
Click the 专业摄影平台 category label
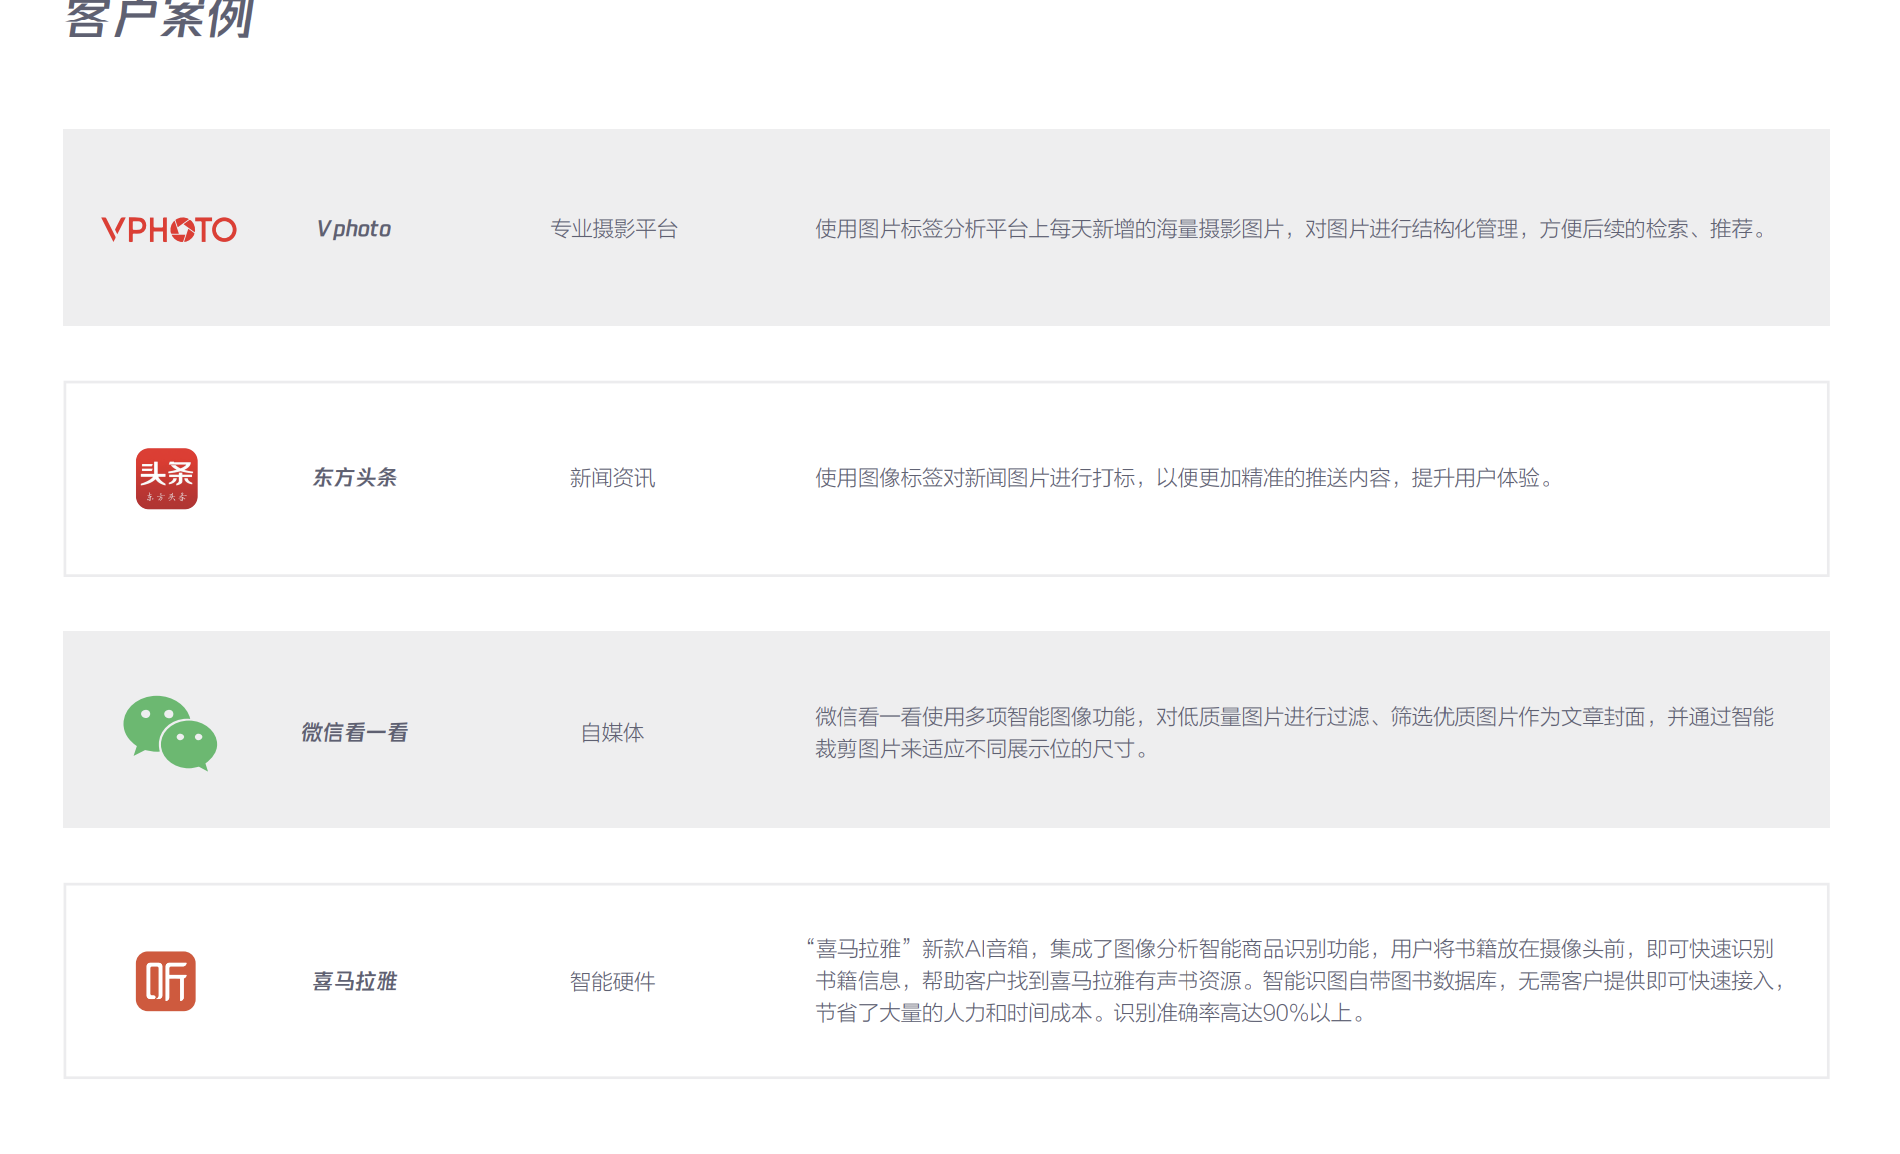pos(614,229)
